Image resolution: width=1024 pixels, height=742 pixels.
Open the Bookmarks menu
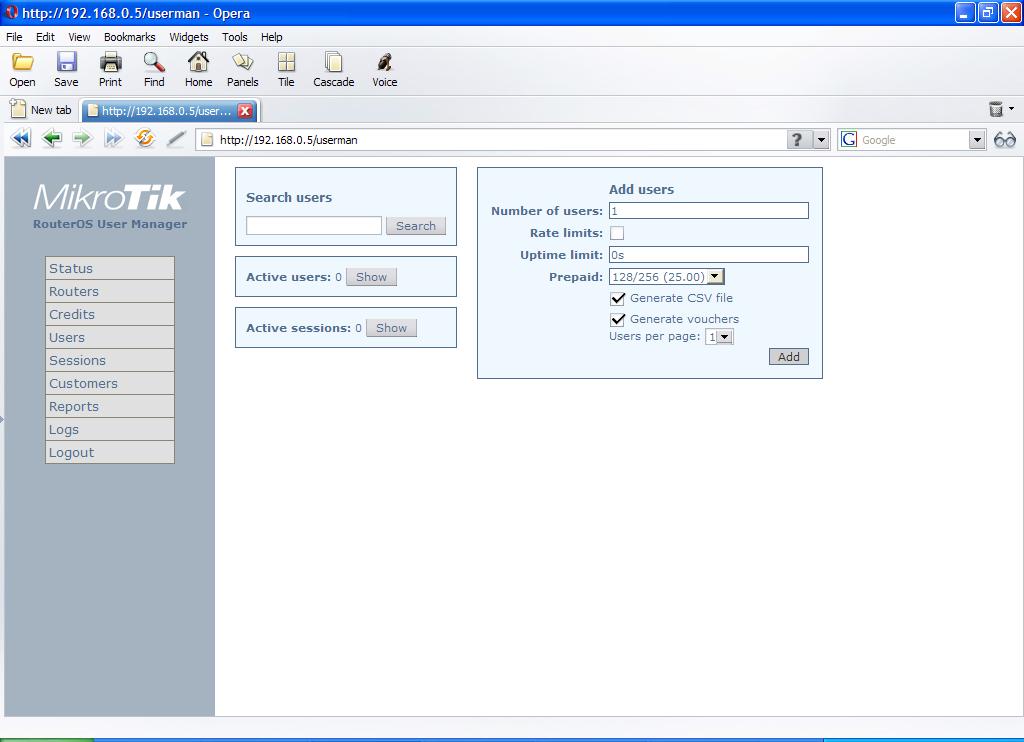click(129, 37)
